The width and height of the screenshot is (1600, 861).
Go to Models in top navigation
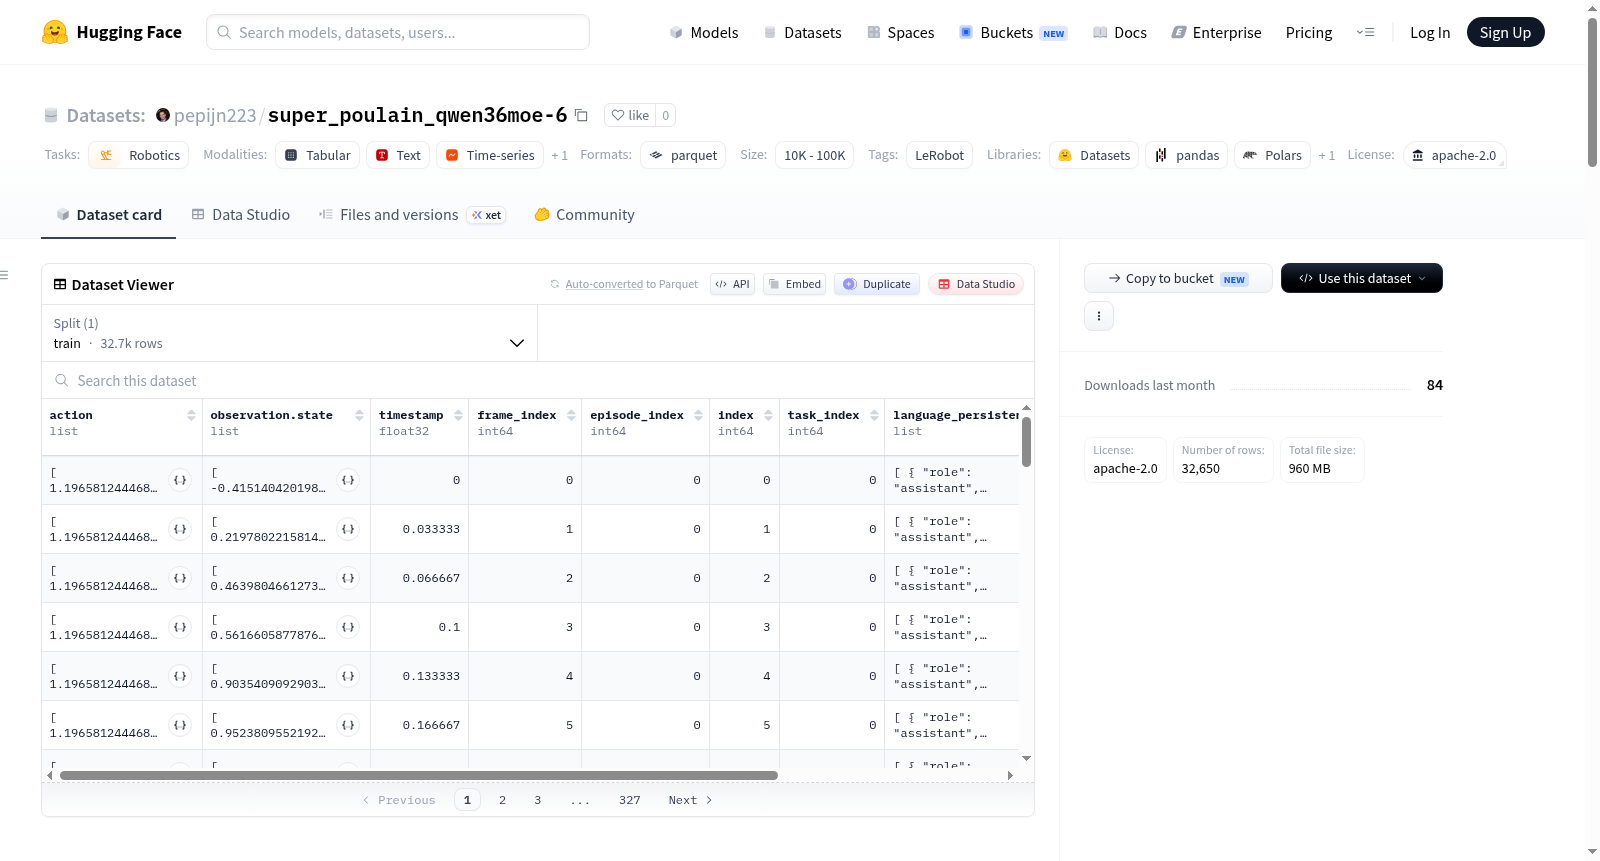(704, 32)
